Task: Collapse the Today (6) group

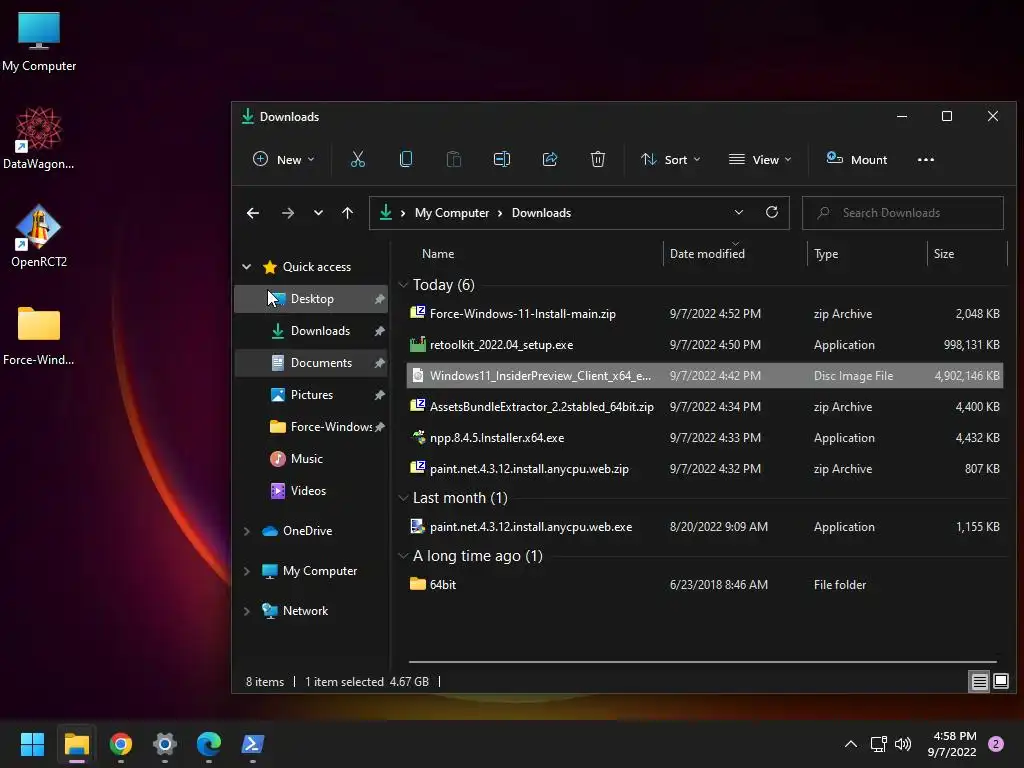Action: [403, 285]
